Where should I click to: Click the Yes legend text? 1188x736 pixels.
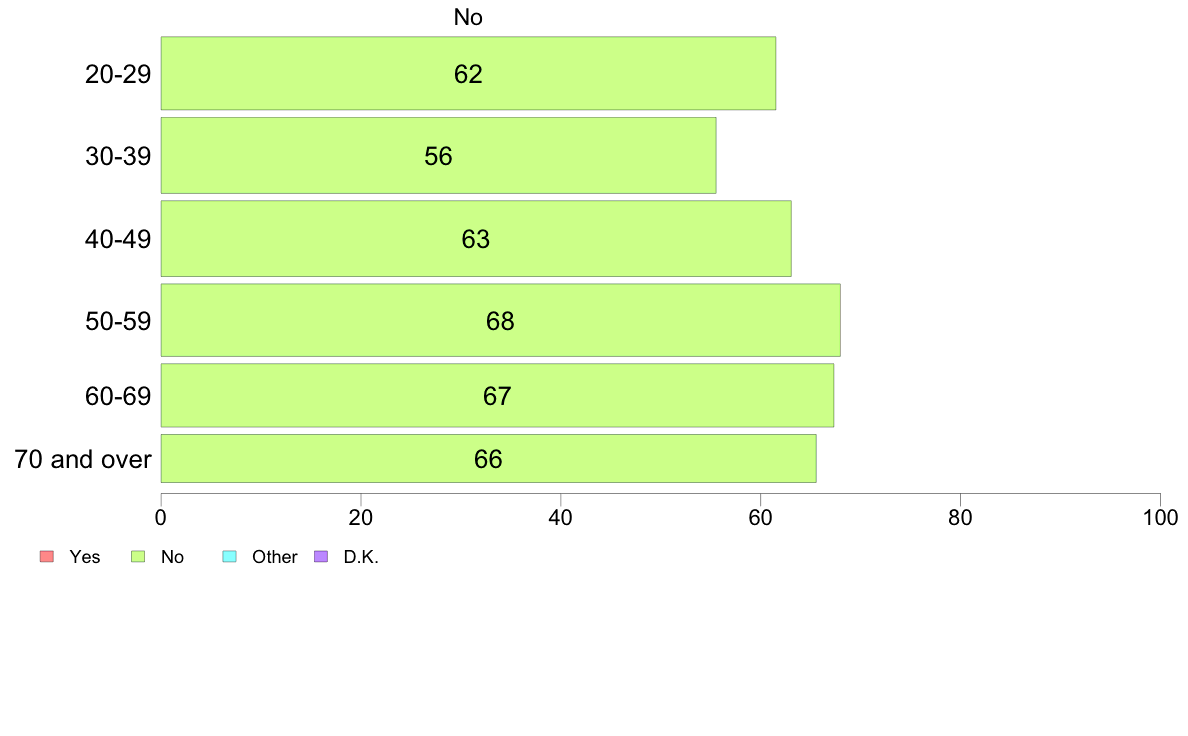click(85, 557)
